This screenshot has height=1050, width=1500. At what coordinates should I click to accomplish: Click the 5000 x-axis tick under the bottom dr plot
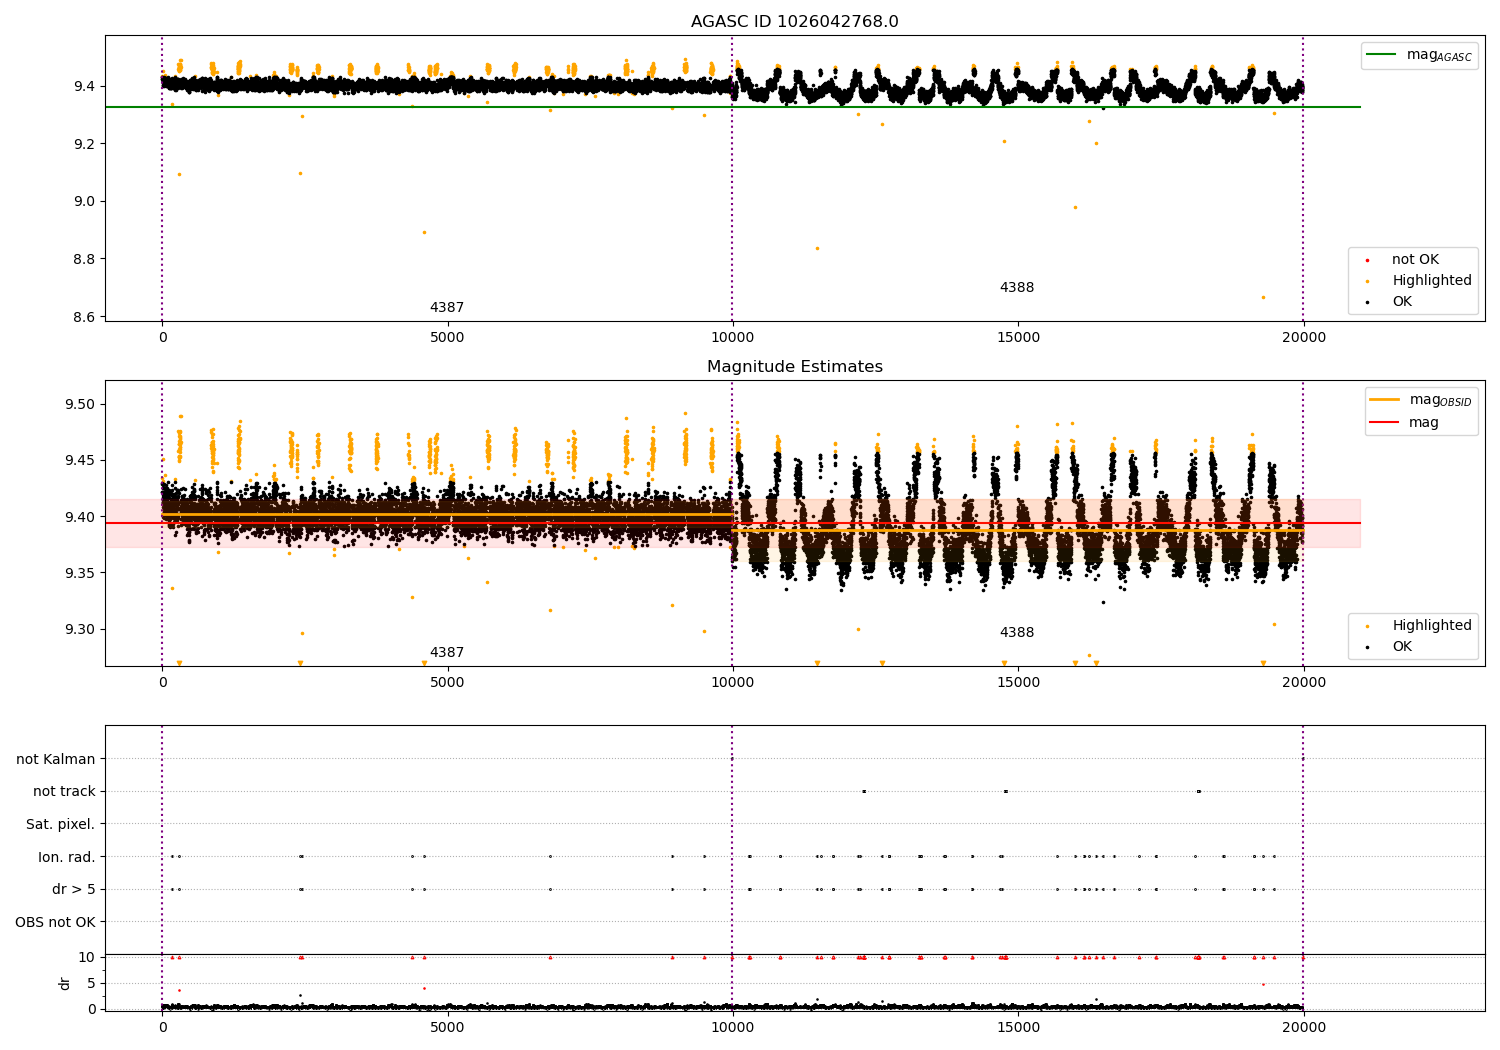447,1028
